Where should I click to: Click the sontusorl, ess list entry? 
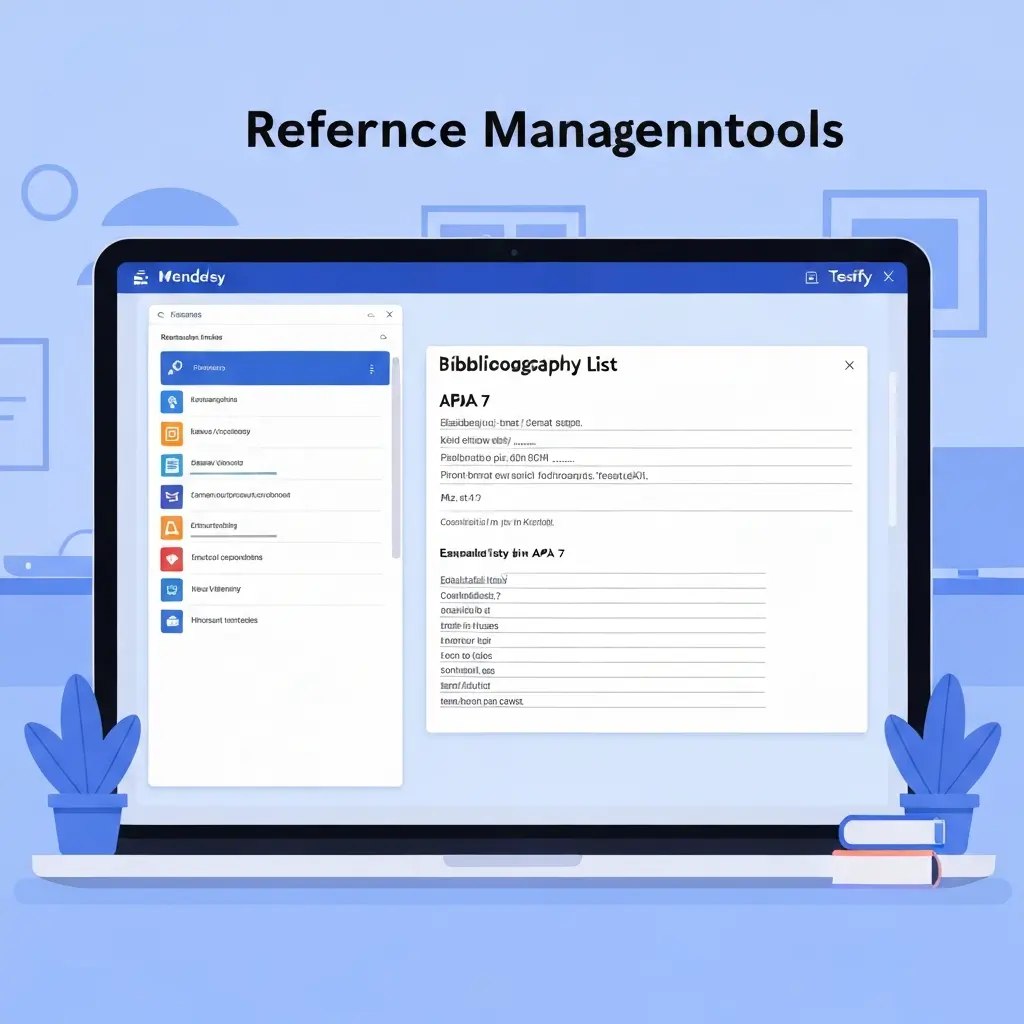click(x=467, y=671)
